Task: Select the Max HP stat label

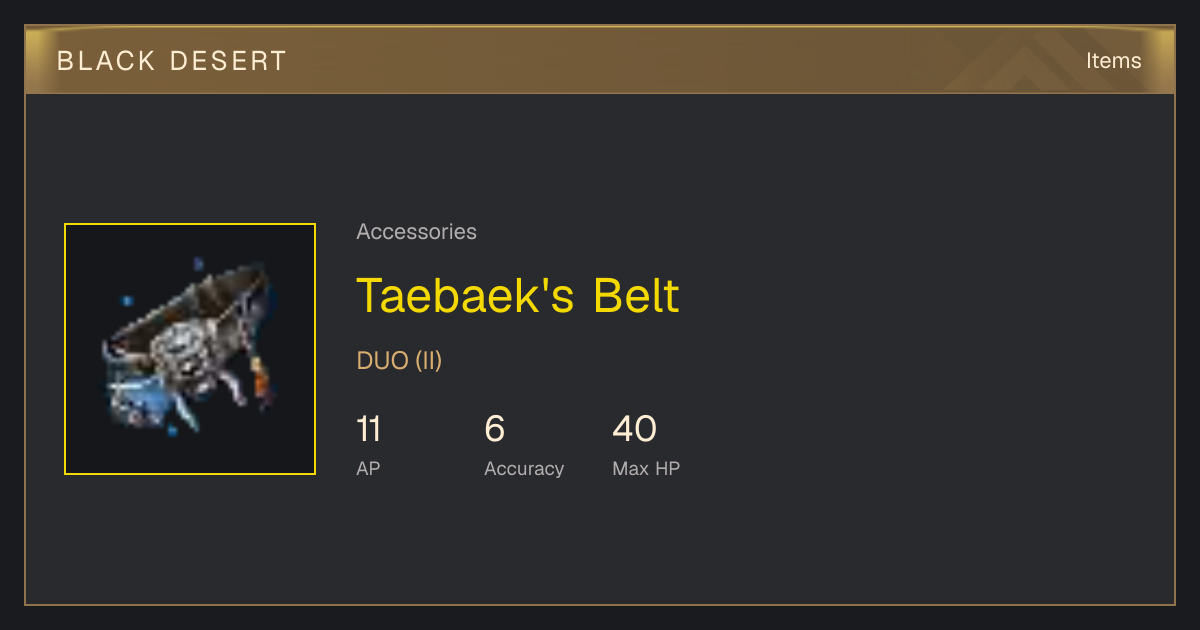Action: coord(646,468)
